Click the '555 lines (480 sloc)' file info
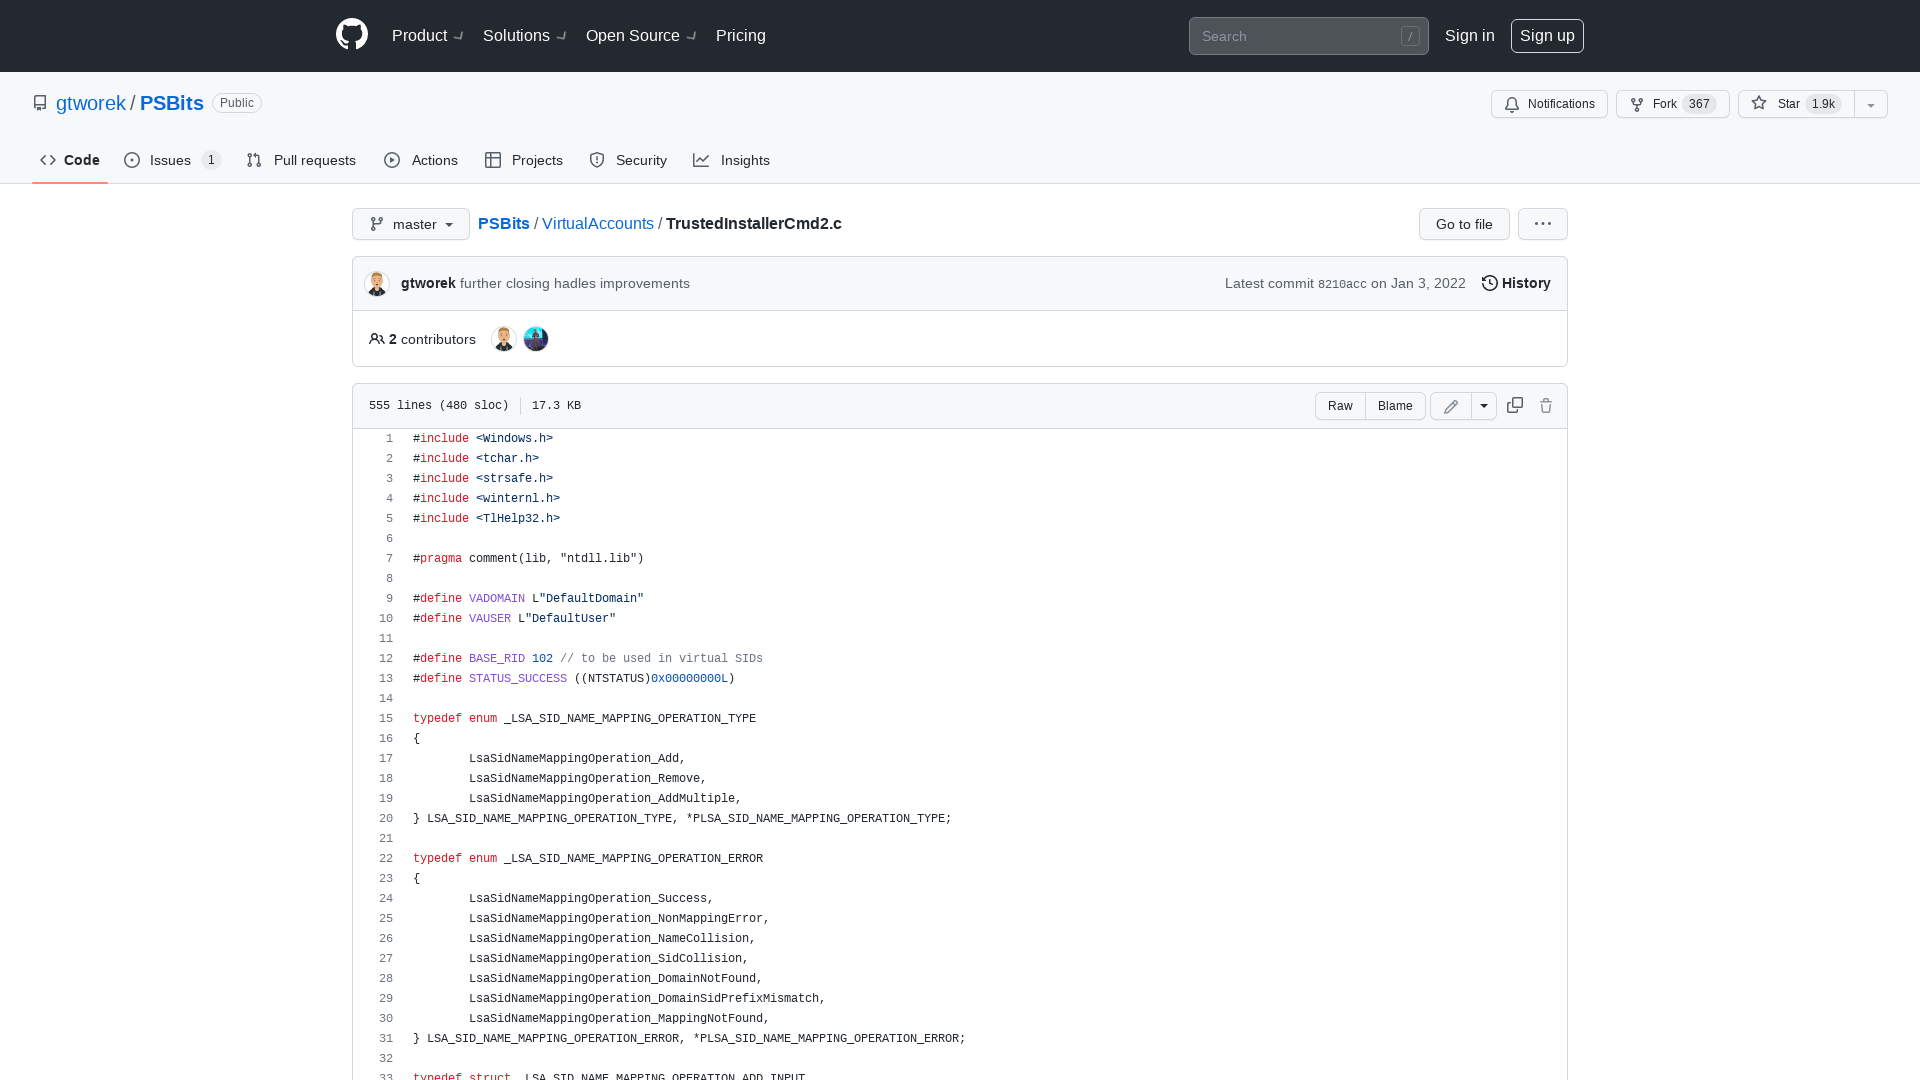The width and height of the screenshot is (1920, 1080). pos(439,406)
